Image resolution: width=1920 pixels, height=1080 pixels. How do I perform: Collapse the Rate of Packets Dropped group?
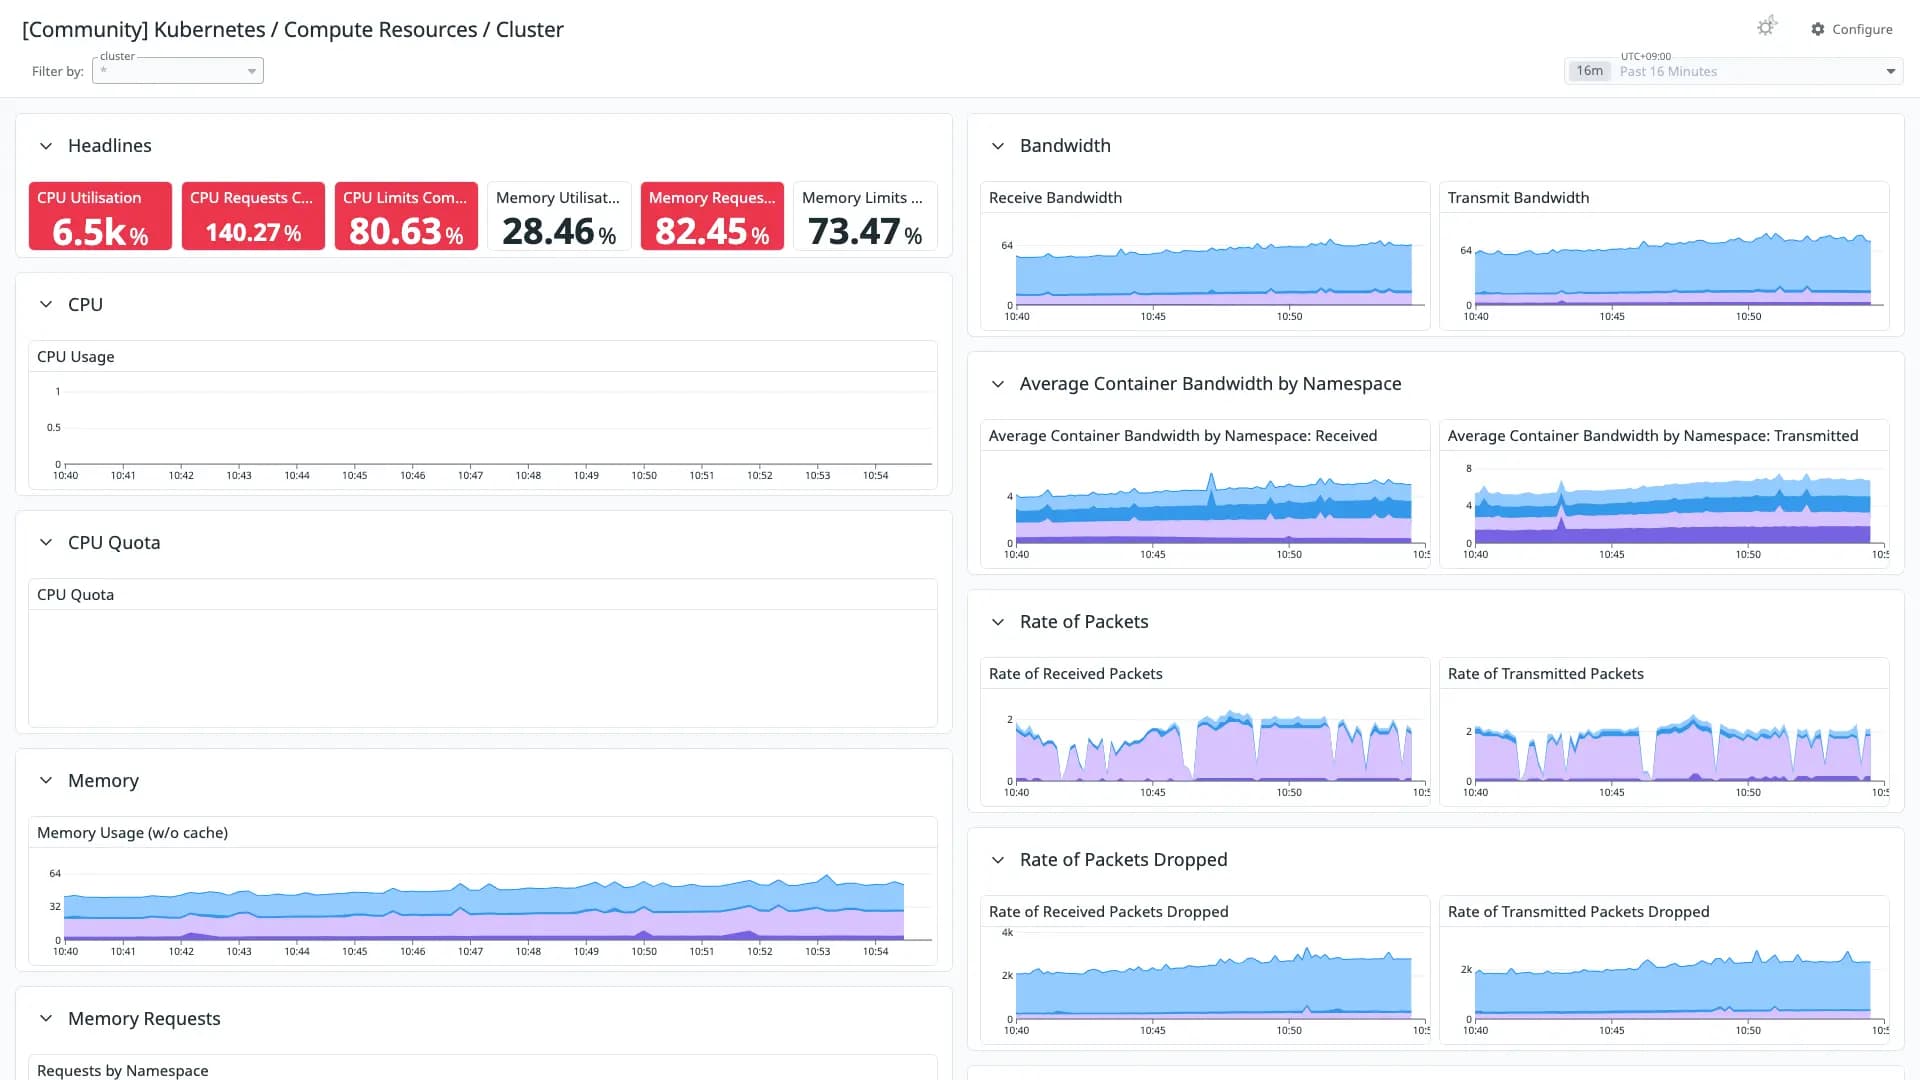point(998,860)
